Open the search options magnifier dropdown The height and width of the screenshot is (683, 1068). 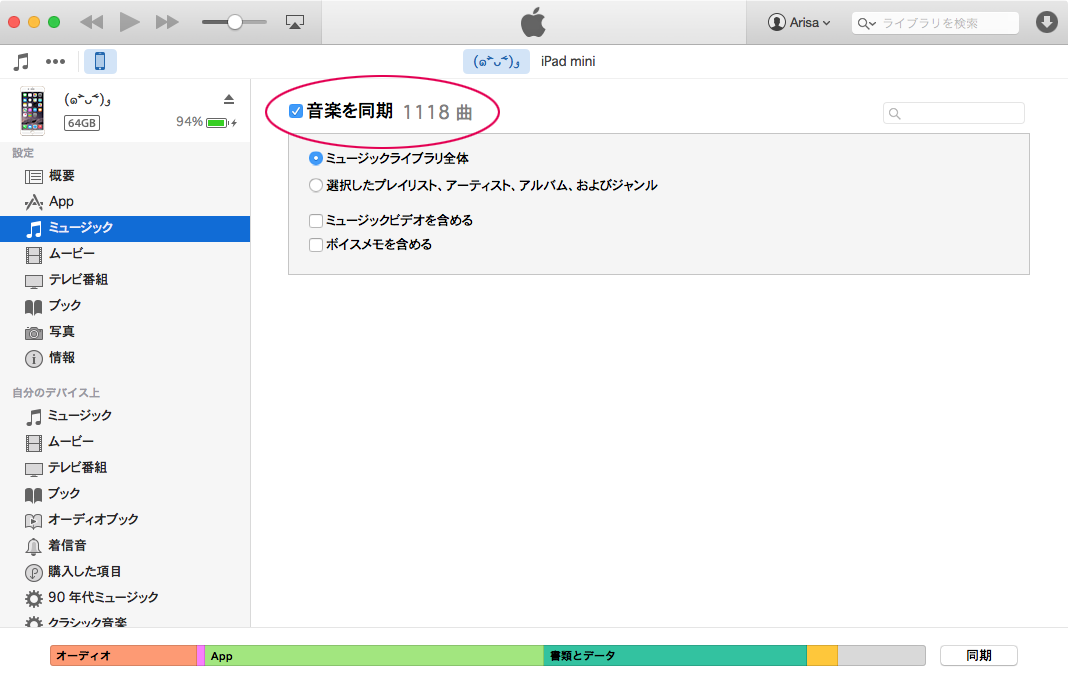[x=866, y=24]
